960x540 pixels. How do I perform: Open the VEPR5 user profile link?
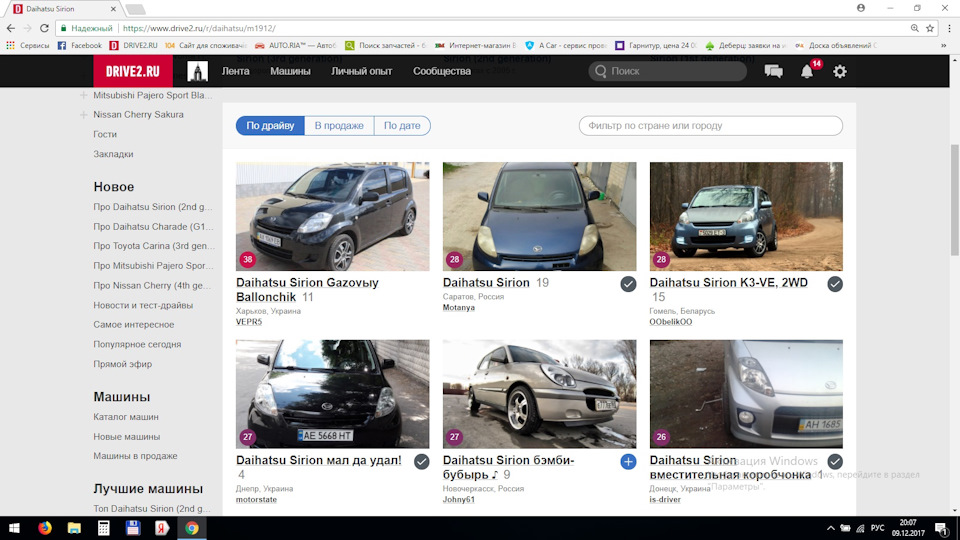click(x=249, y=322)
